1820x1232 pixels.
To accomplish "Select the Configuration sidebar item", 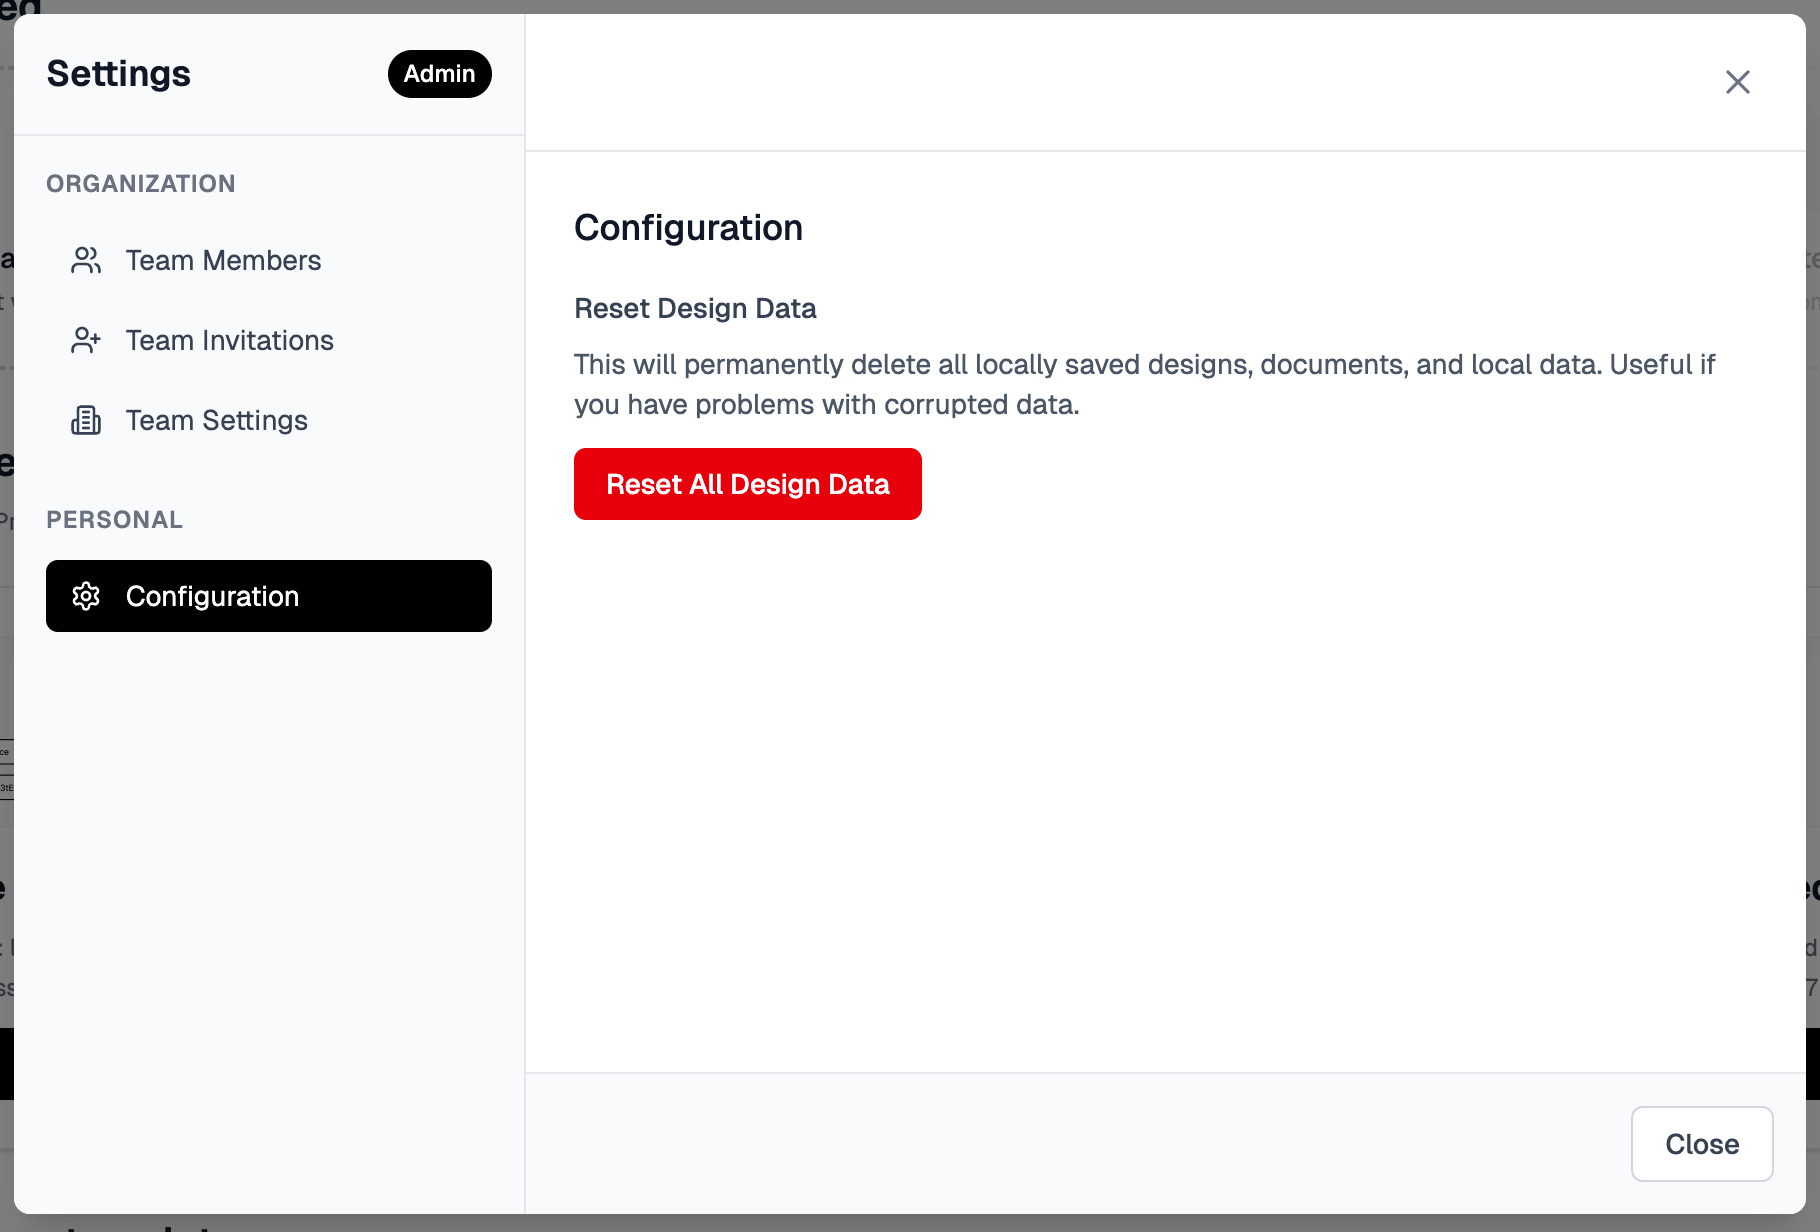I will click(x=268, y=596).
